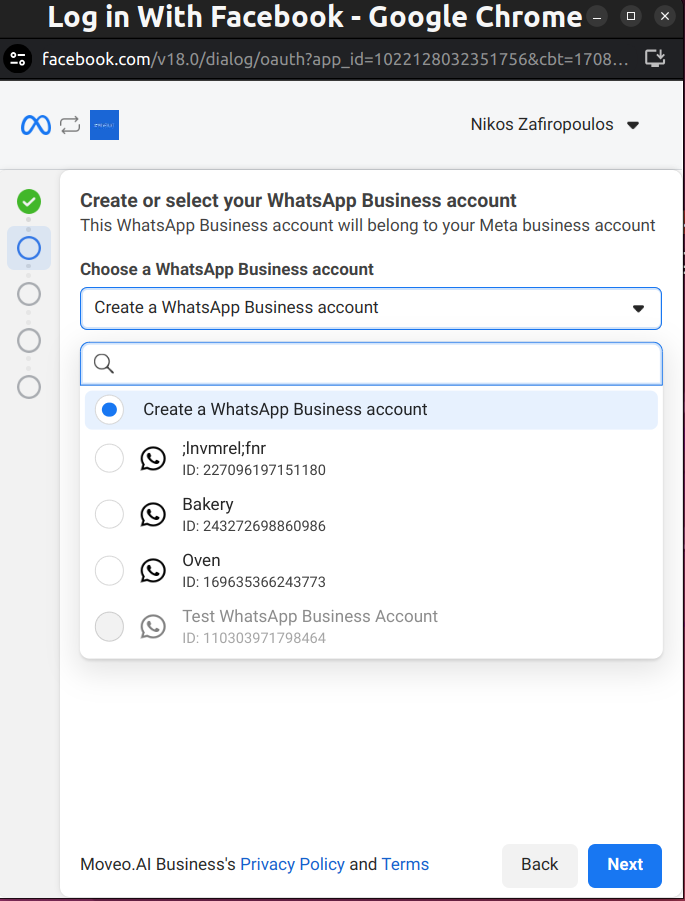
Task: Click the WhatsApp icon next to Bakery
Action: [x=153, y=515]
